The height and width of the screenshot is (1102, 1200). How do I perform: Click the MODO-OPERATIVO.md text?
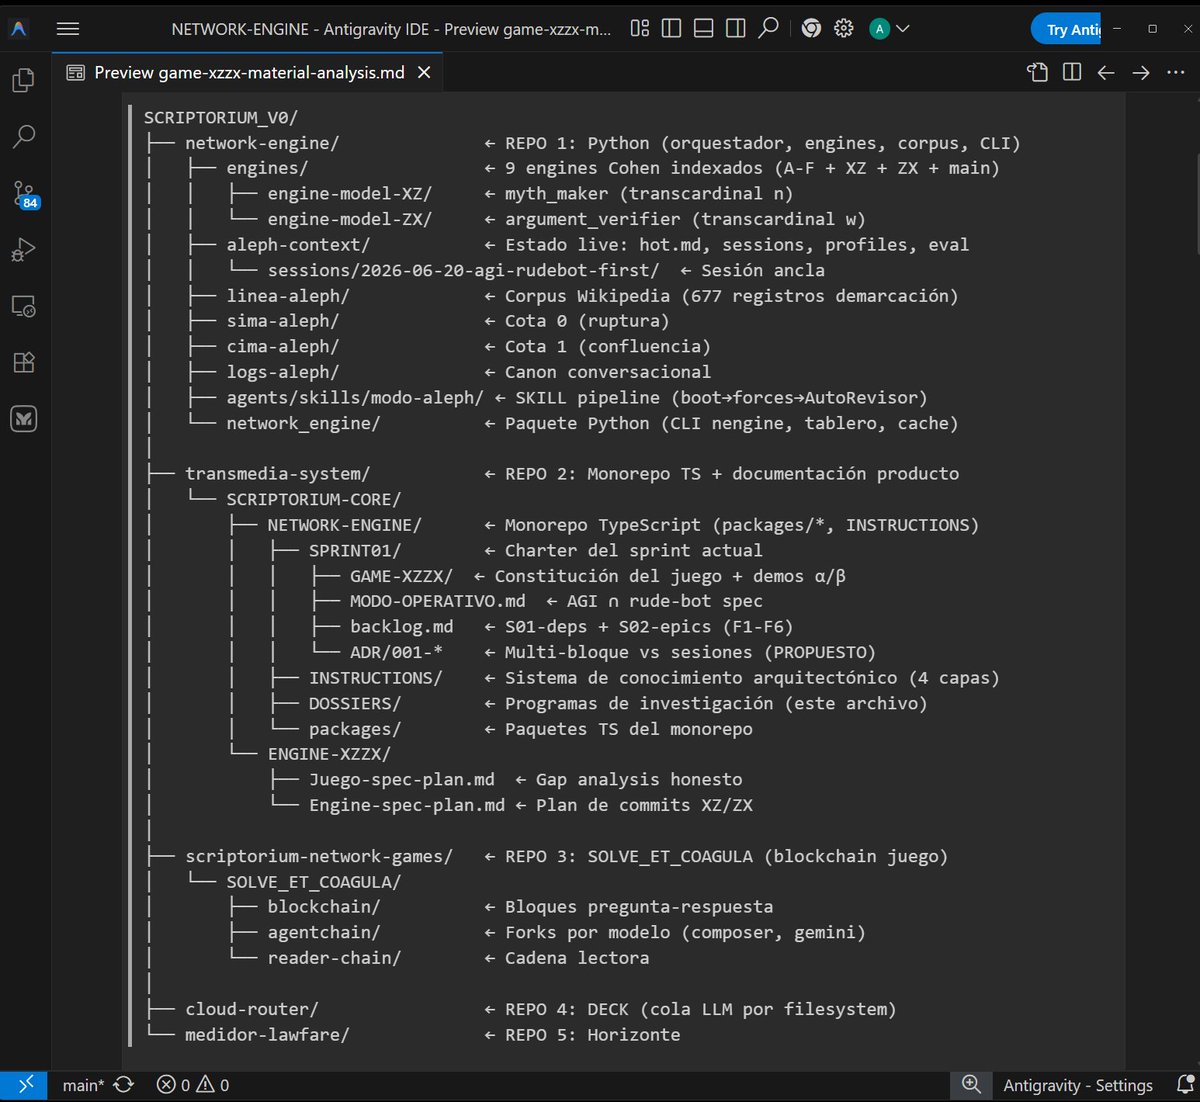pyautogui.click(x=437, y=601)
